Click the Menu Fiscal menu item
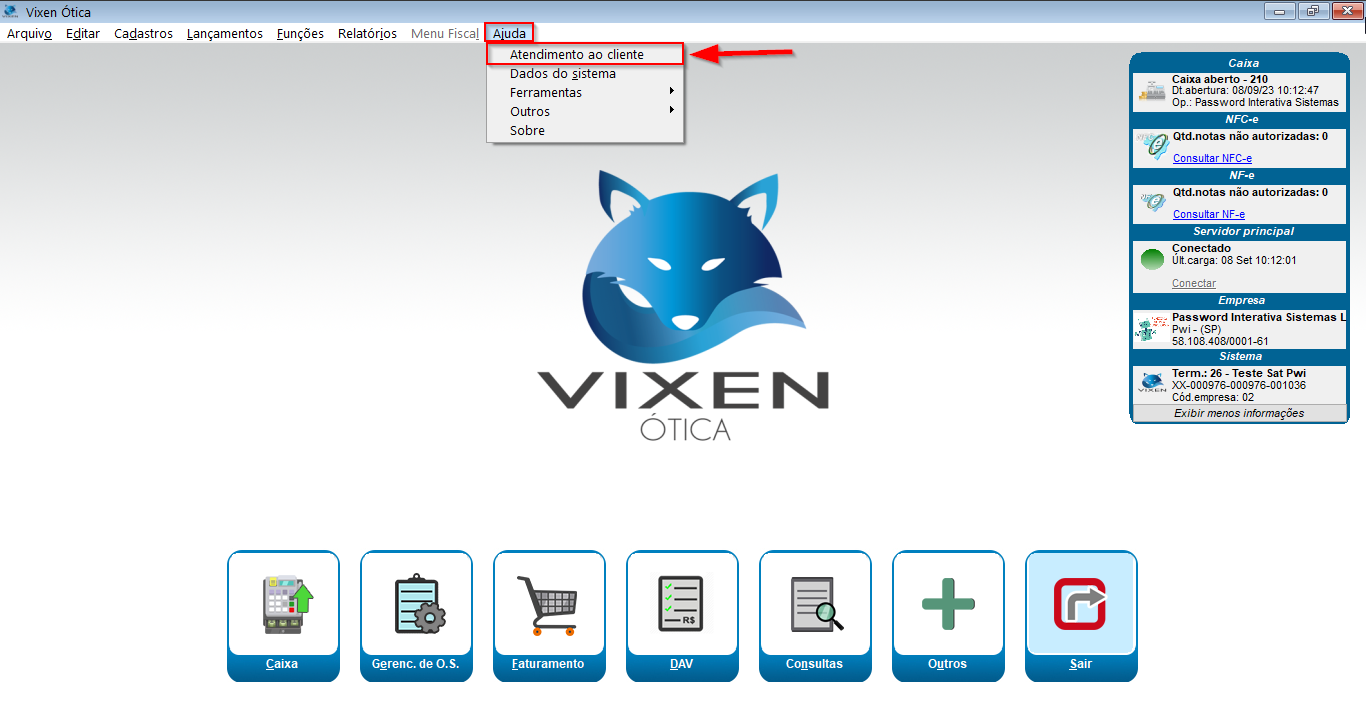Viewport: 1366px width, 715px height. tap(445, 33)
